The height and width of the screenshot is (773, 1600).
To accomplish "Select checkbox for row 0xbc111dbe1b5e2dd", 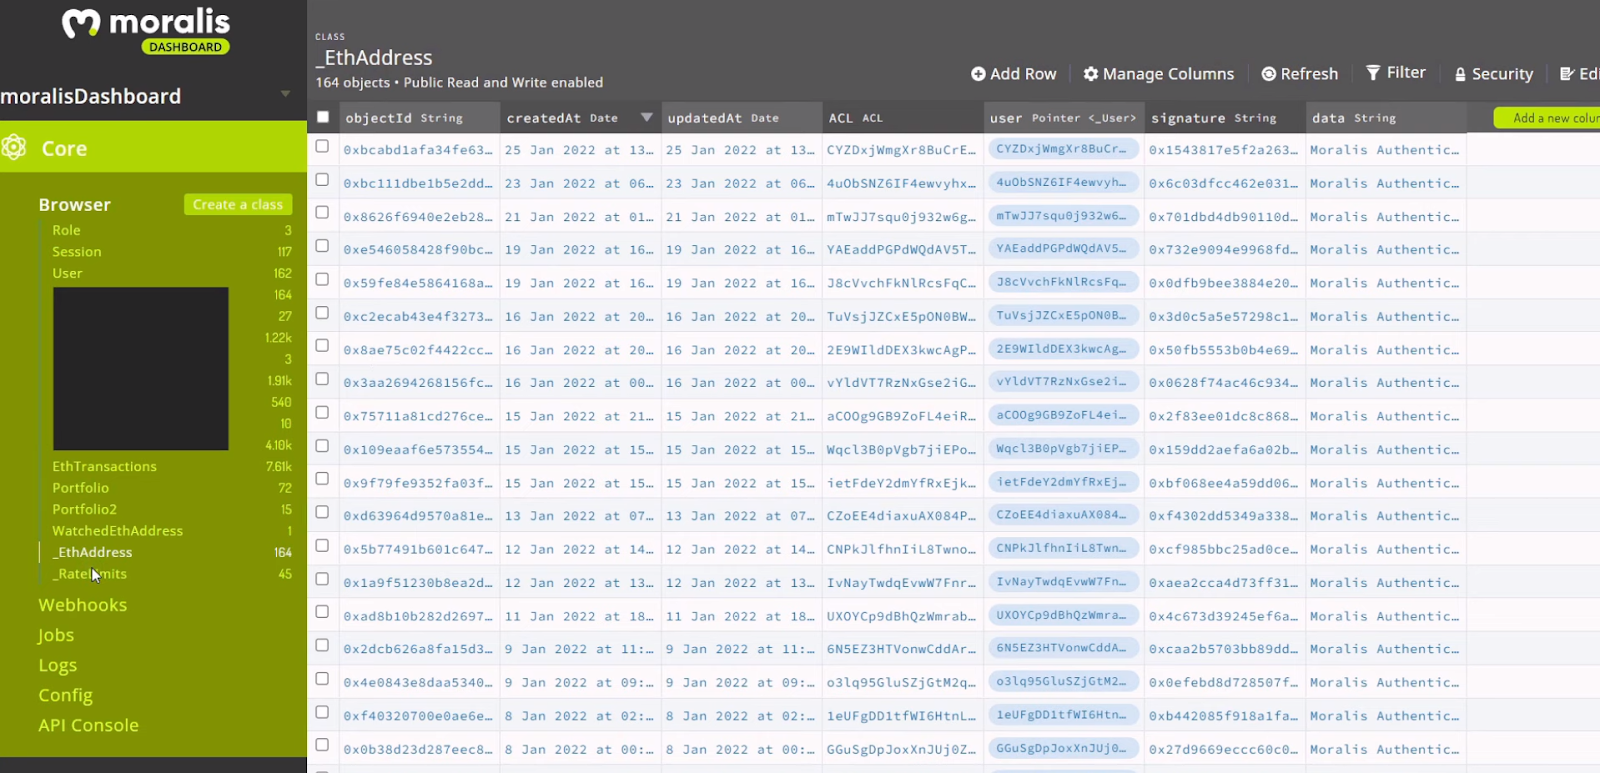I will [x=322, y=180].
